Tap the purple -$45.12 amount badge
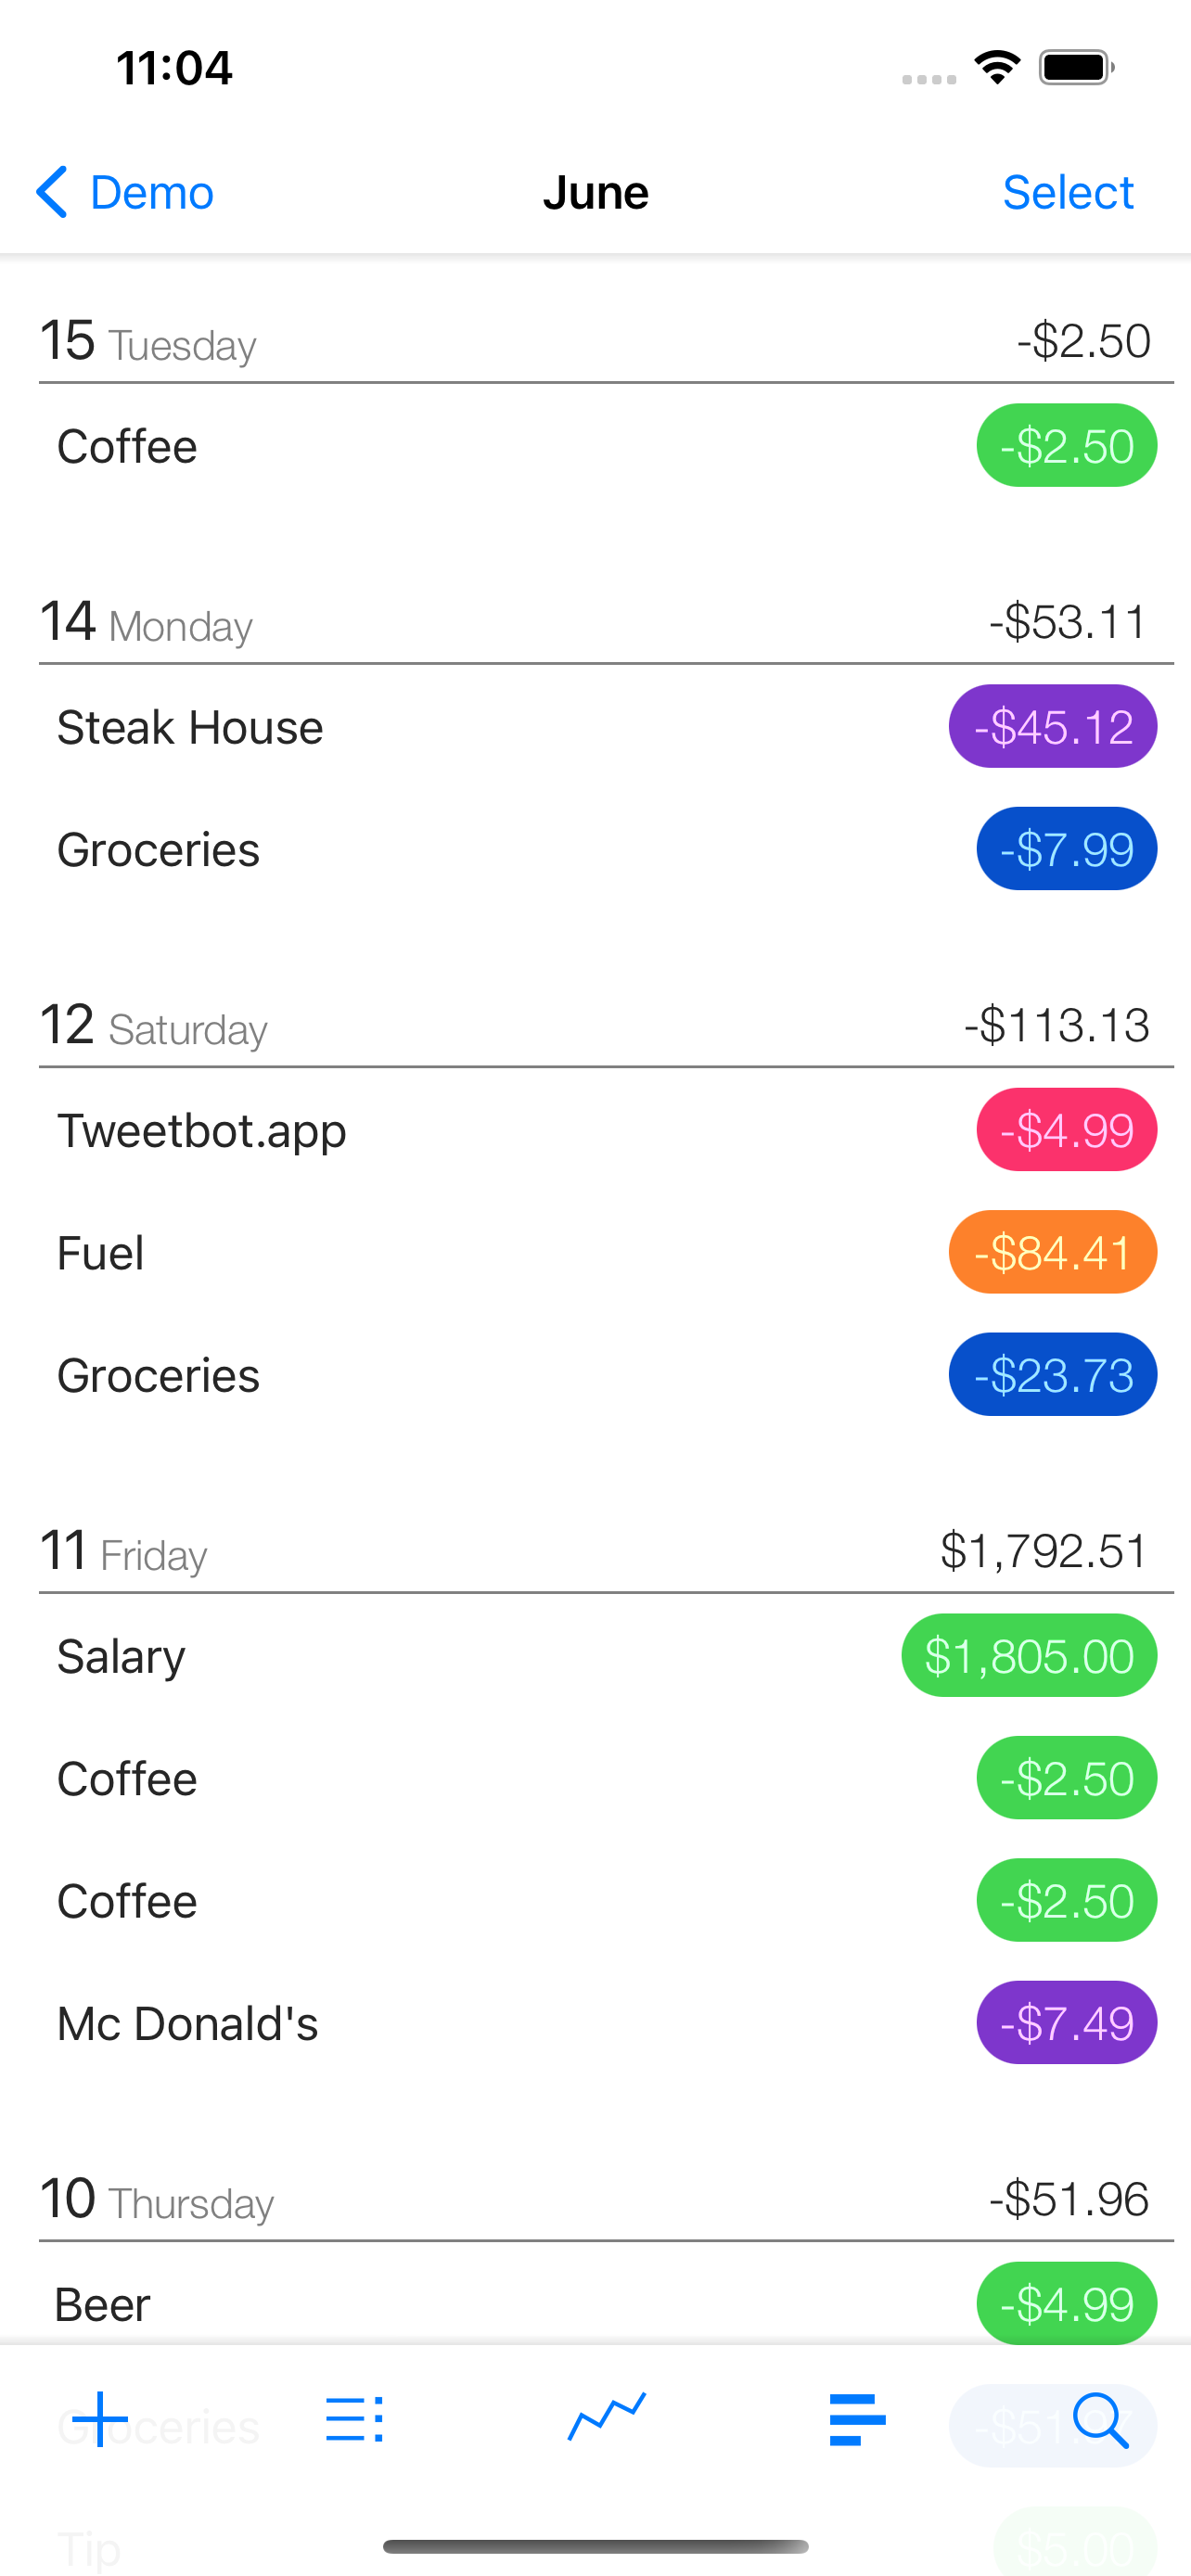This screenshot has height=2576, width=1191. click(x=1052, y=727)
